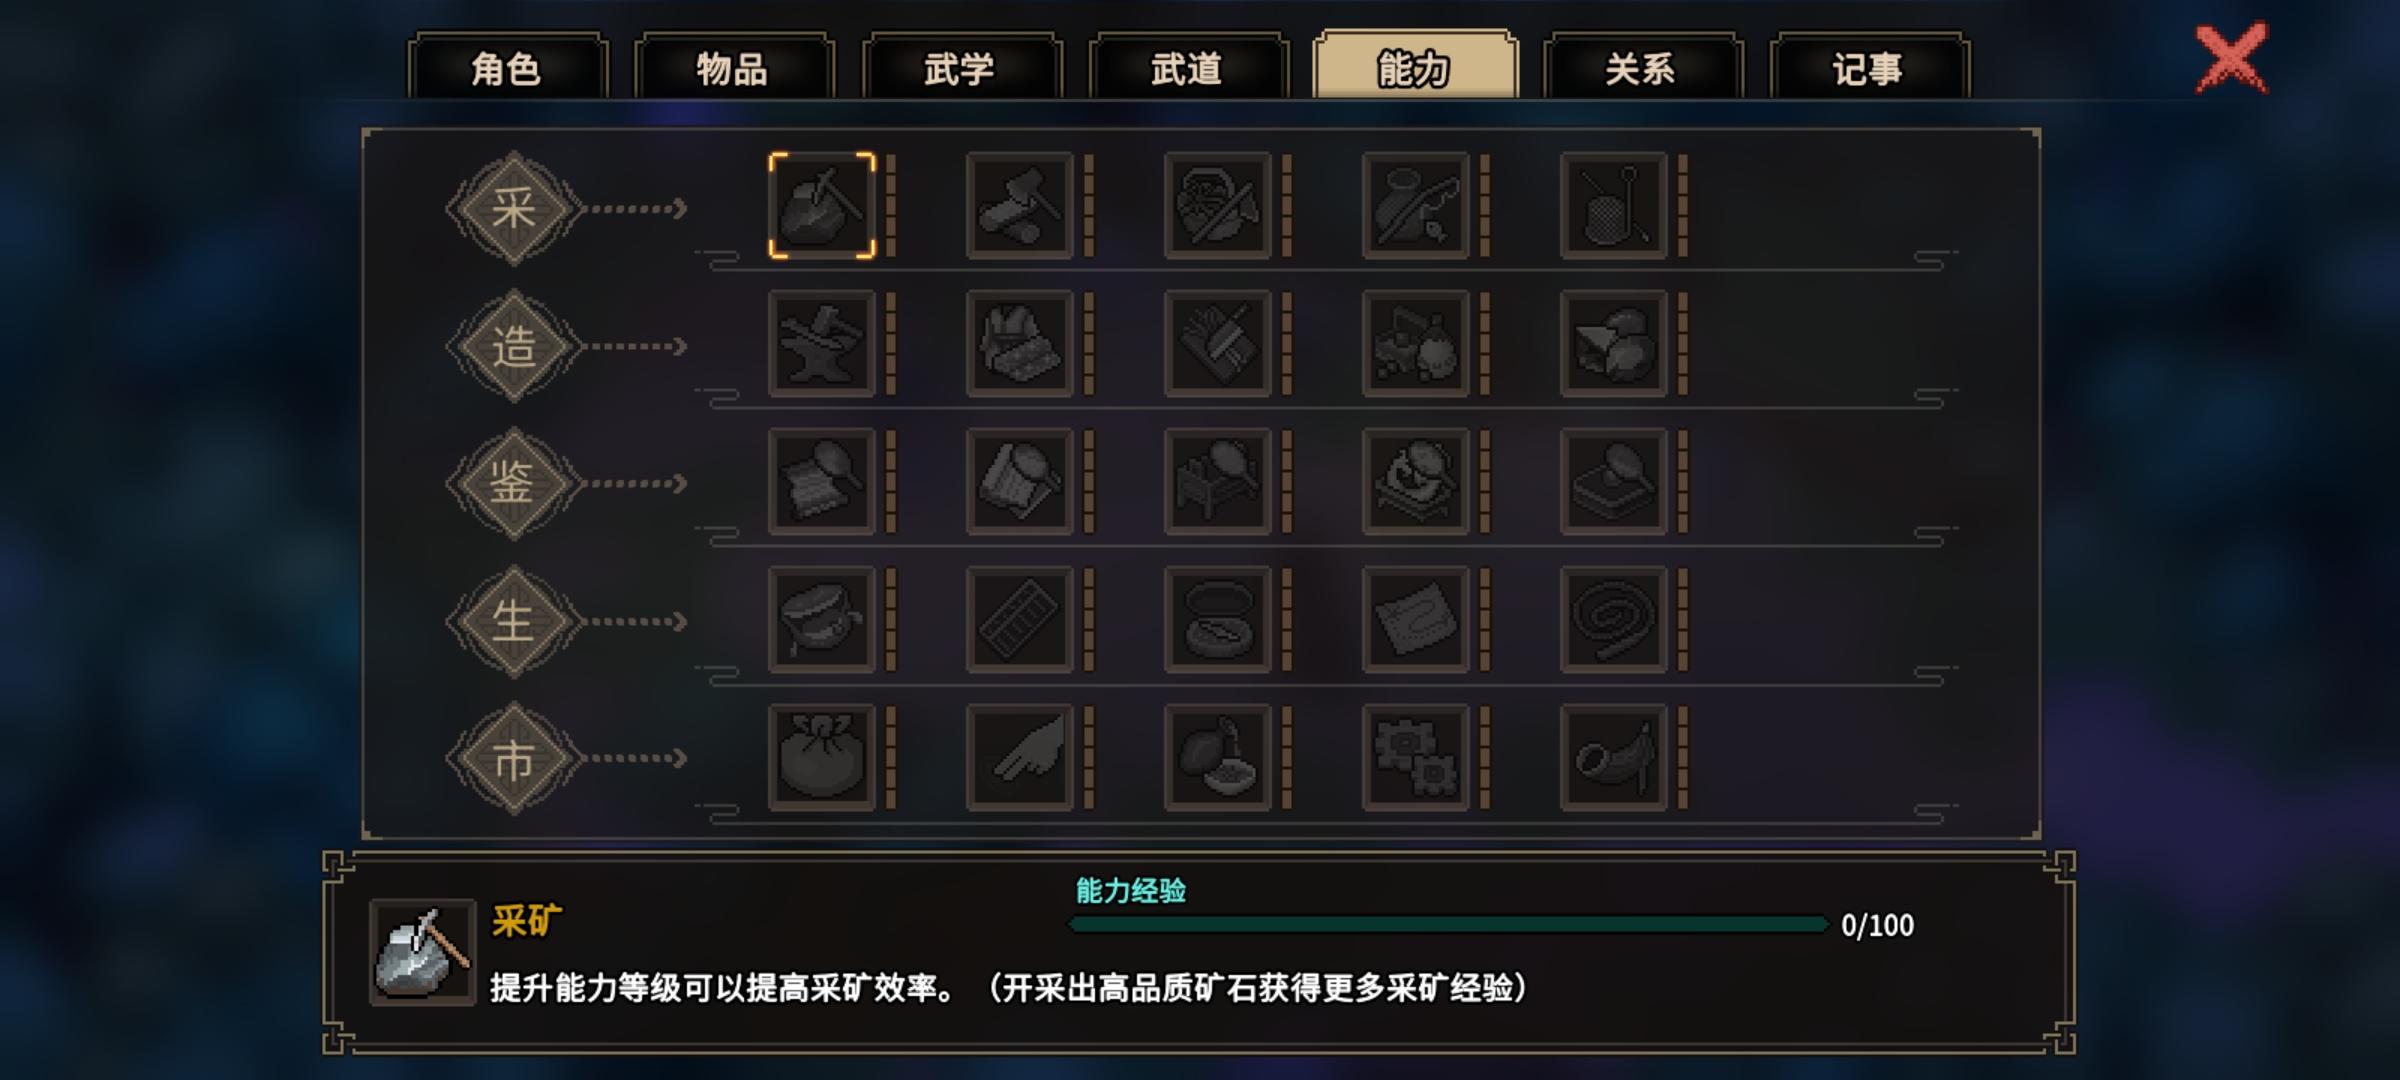Open the 物品 tab
2400x1080 pixels.
tap(734, 67)
